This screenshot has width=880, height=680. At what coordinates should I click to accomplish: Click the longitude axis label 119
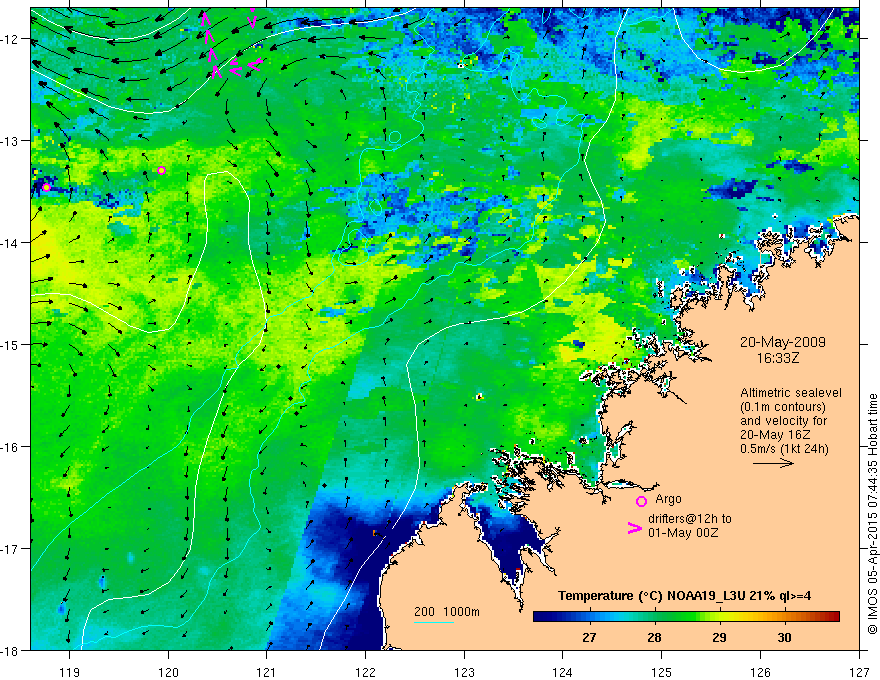tap(70, 672)
